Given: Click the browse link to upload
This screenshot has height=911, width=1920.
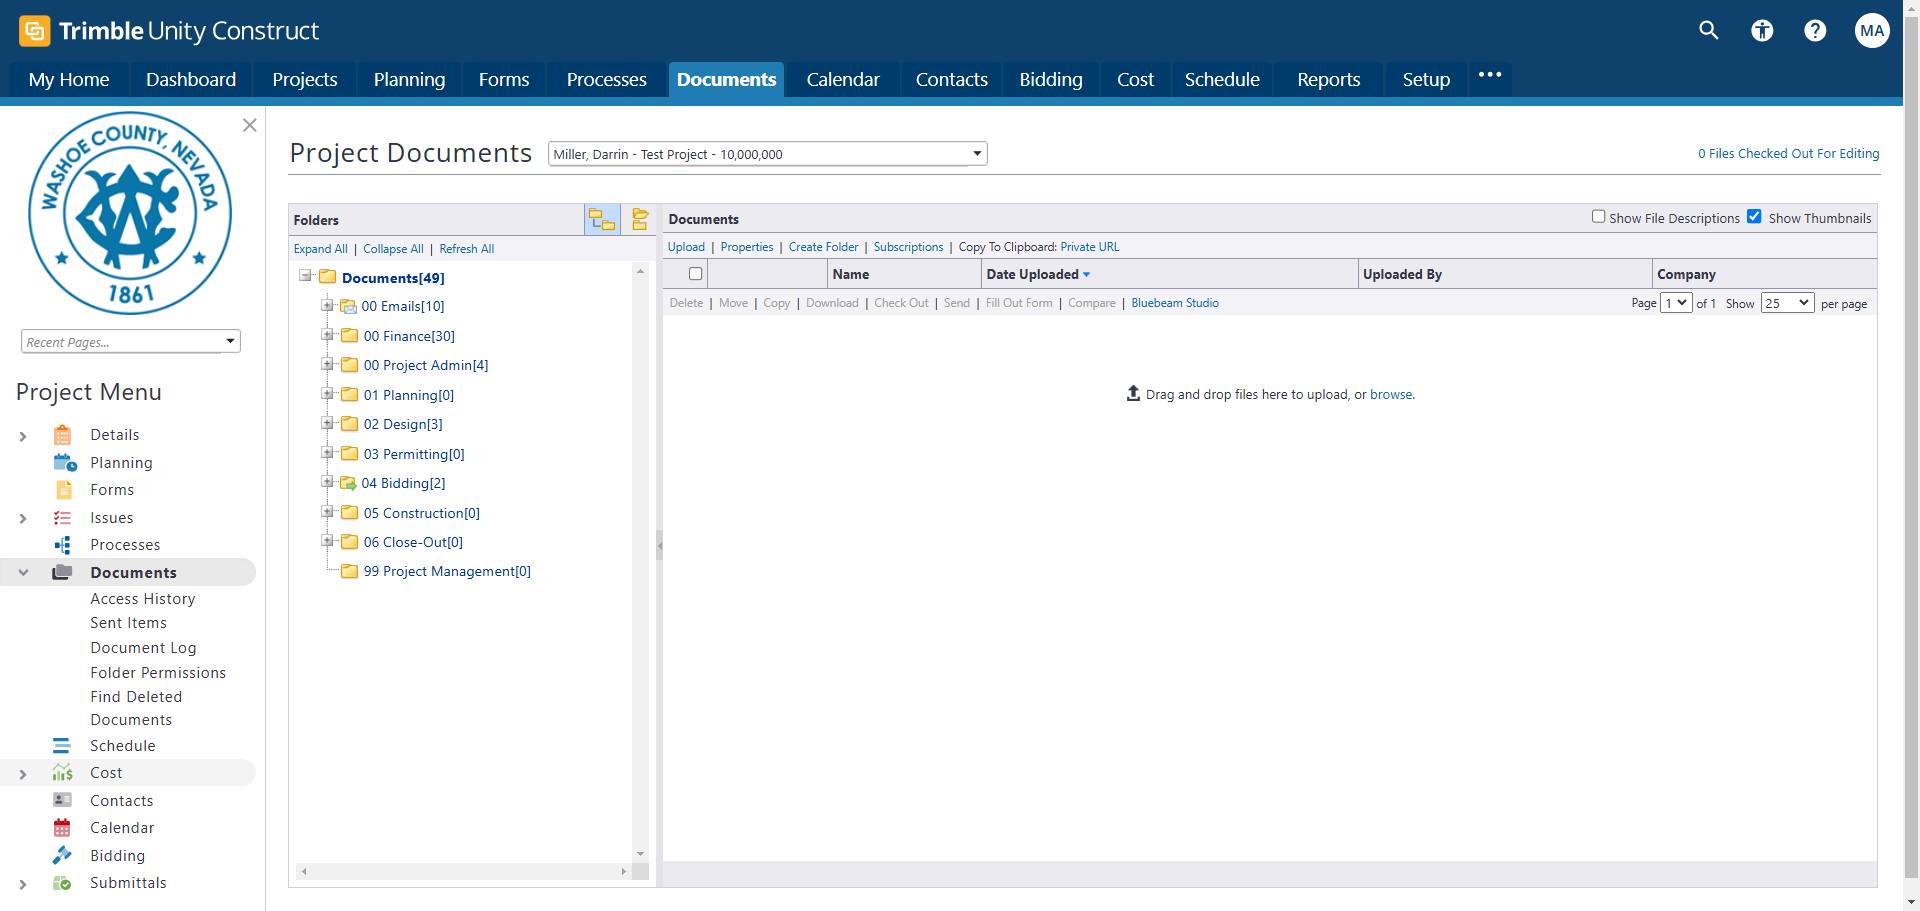Looking at the screenshot, I should pyautogui.click(x=1391, y=395).
